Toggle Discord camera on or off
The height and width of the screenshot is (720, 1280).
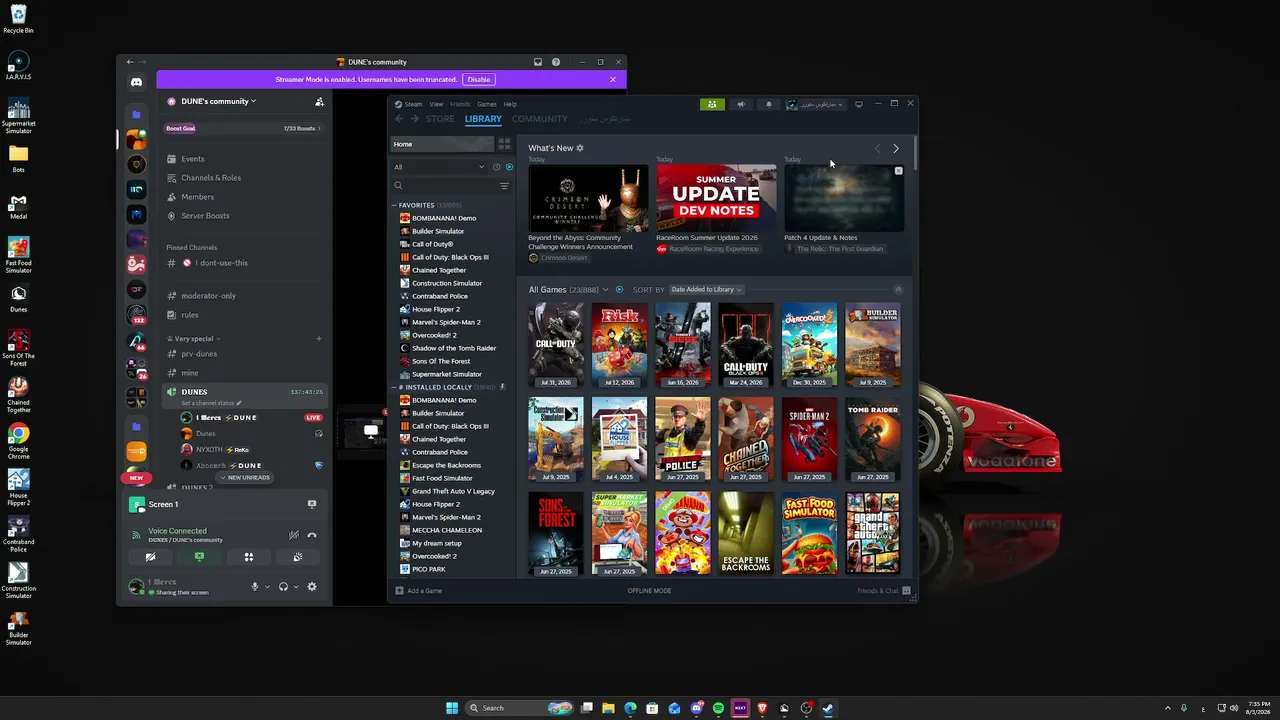[x=150, y=557]
